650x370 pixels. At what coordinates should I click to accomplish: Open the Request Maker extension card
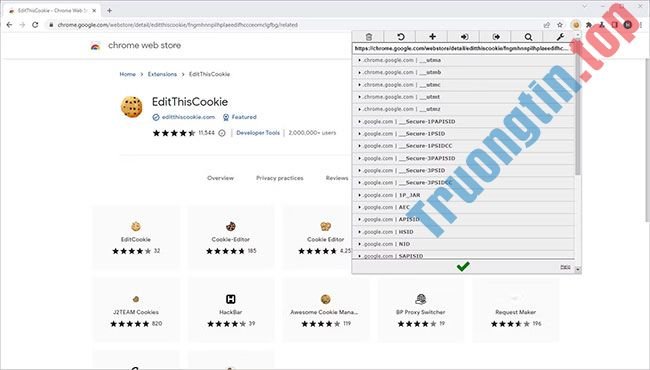coord(515,310)
